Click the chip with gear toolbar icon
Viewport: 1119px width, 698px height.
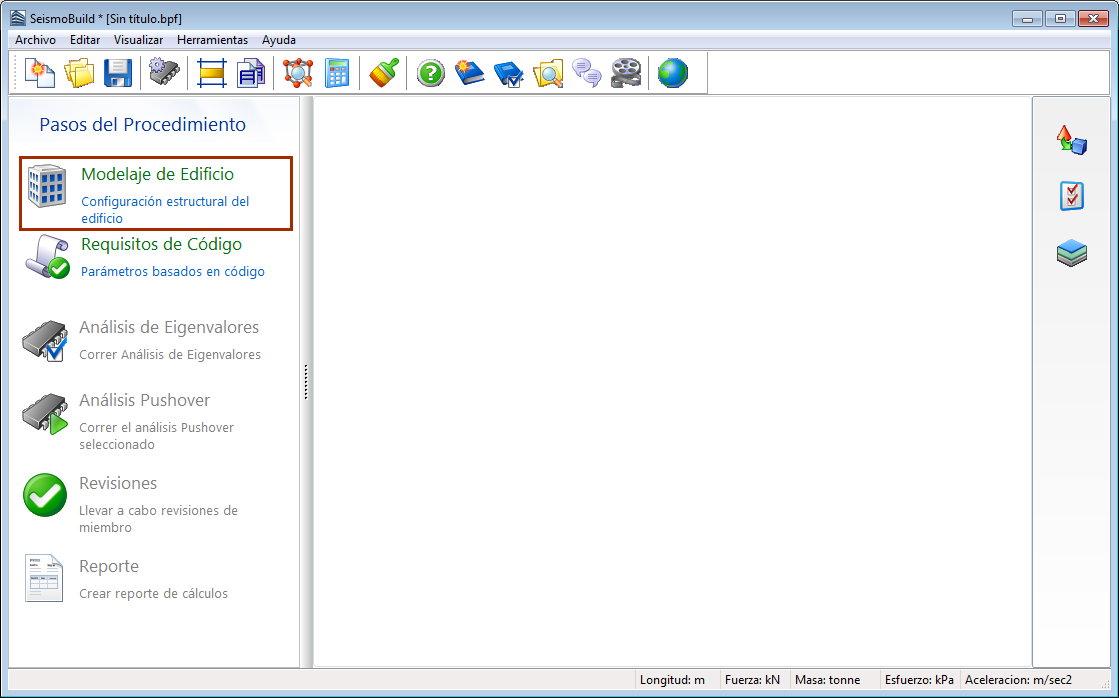point(164,73)
